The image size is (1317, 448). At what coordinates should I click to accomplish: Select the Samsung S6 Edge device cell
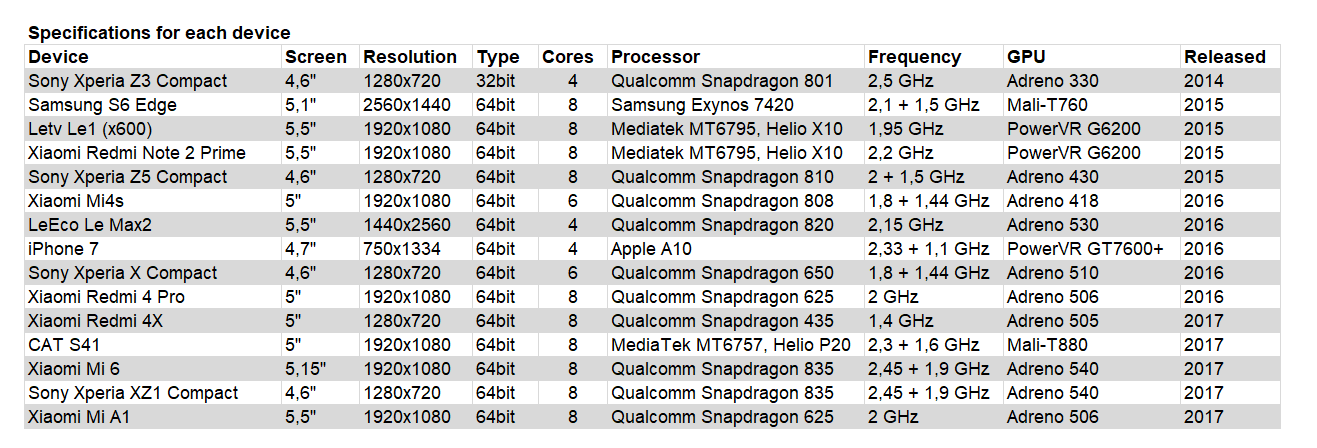[153, 105]
